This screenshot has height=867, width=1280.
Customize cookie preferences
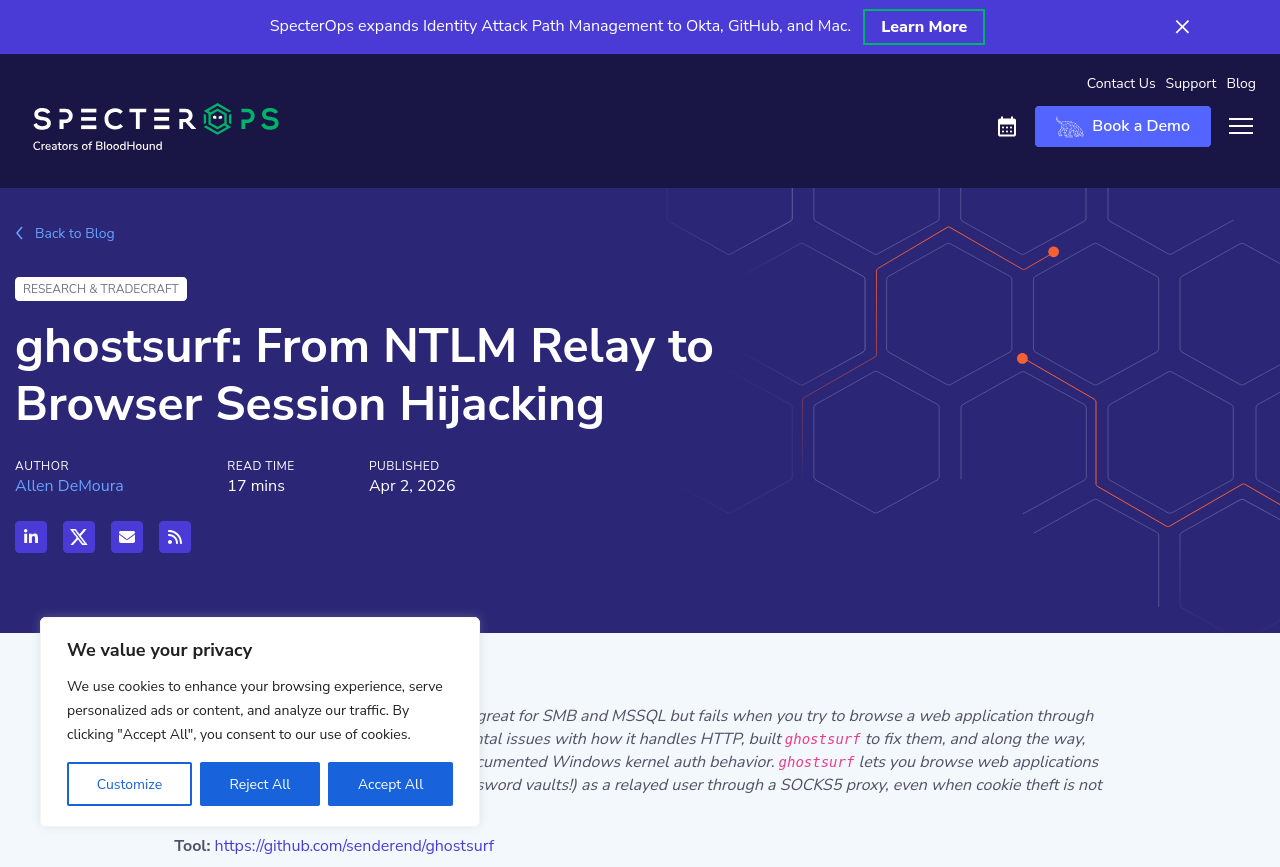click(x=129, y=784)
